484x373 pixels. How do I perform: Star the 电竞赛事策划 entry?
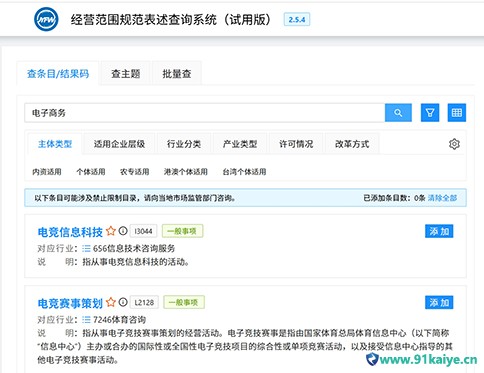pyautogui.click(x=111, y=302)
